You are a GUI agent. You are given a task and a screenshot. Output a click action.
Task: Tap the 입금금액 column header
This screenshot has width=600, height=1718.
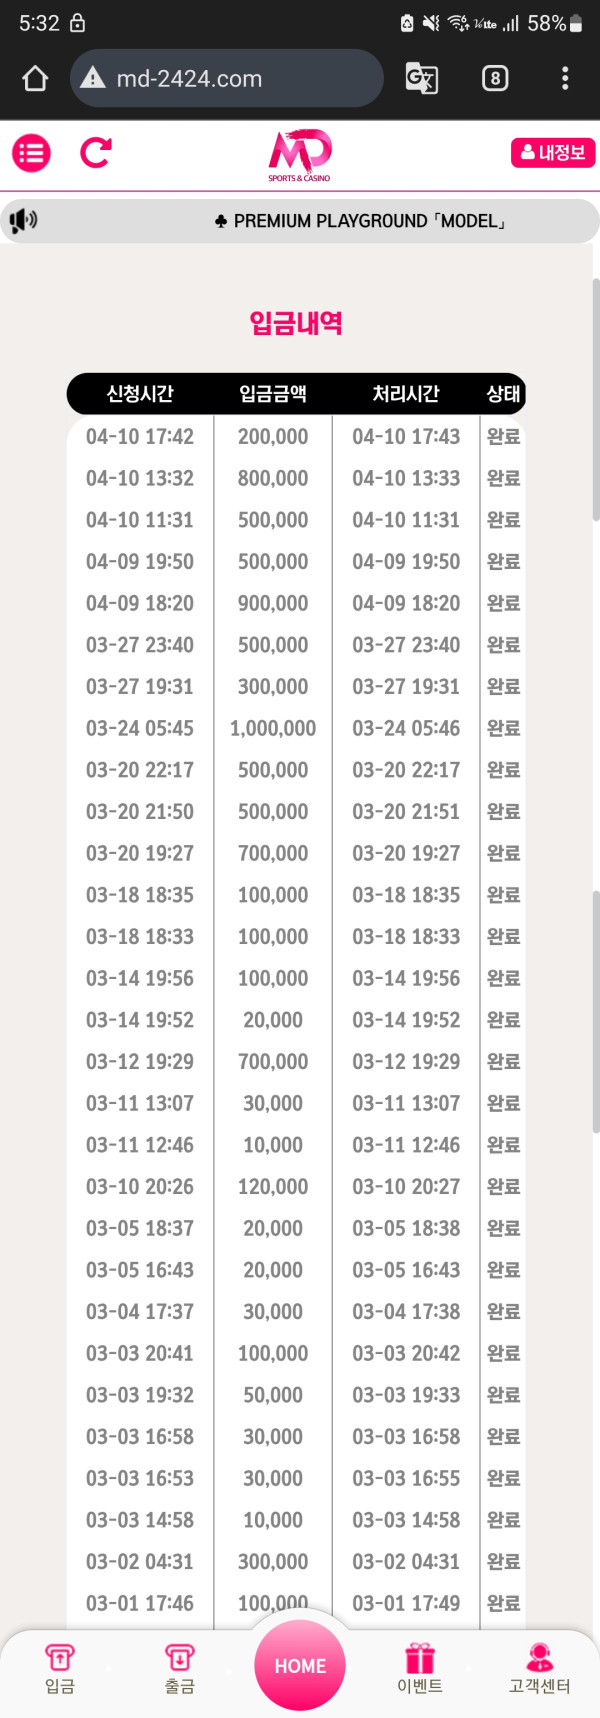[x=273, y=394]
